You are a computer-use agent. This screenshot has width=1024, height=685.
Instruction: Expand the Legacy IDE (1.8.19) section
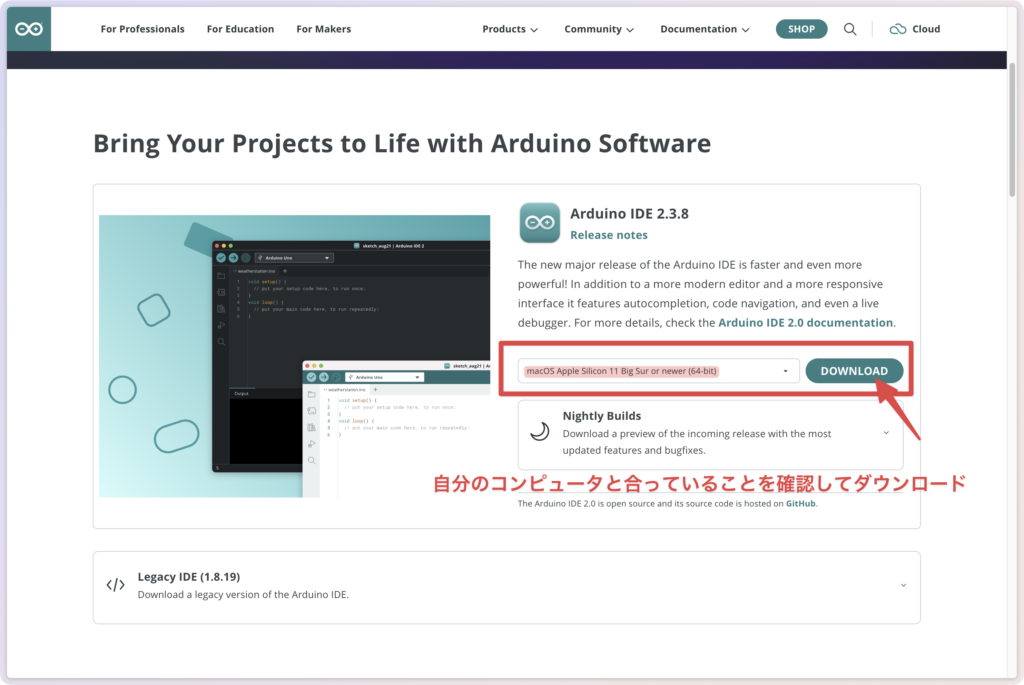tap(902, 585)
